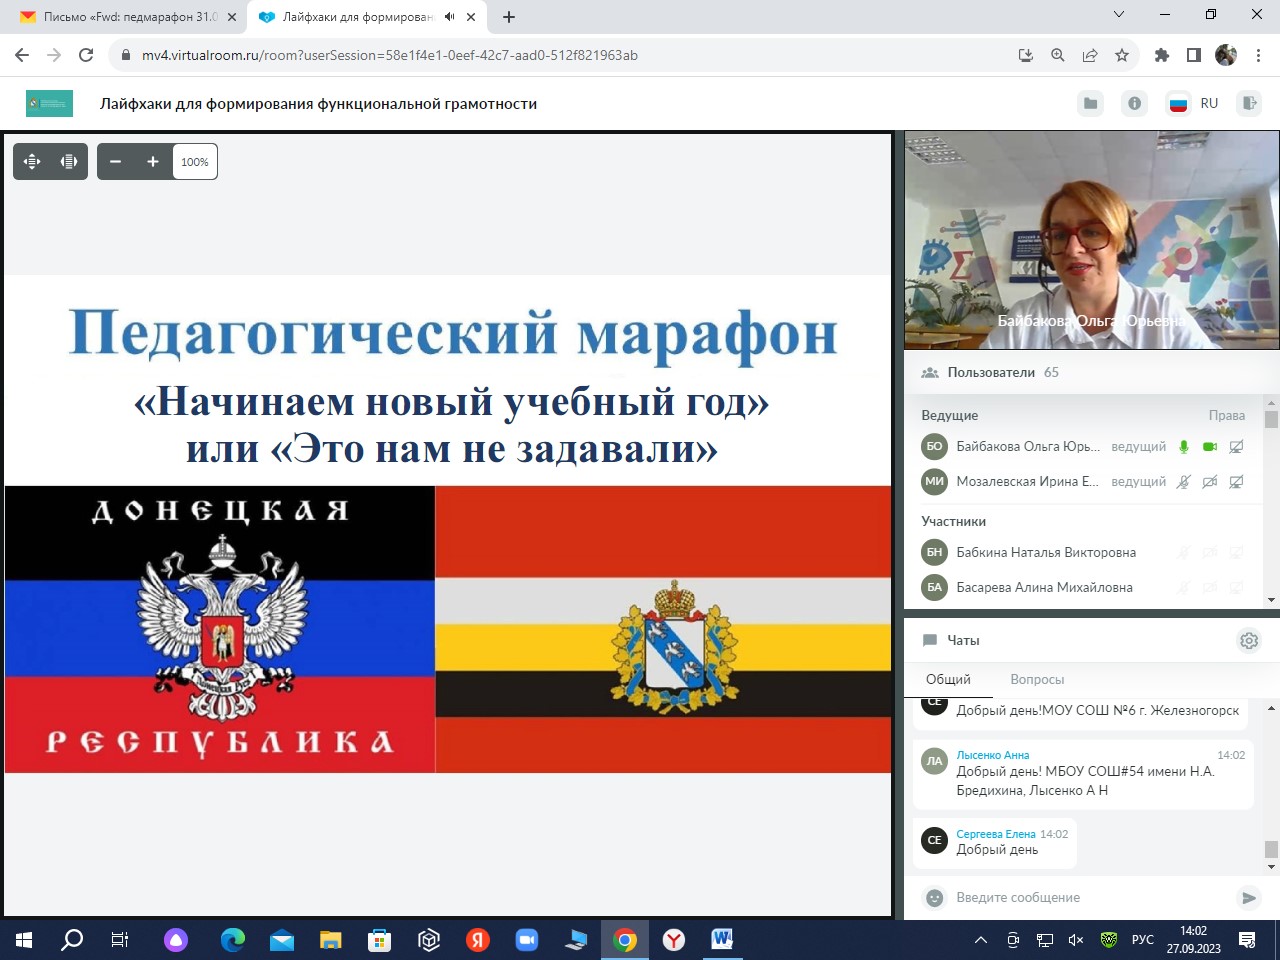Click the Пользователи panel header icon
This screenshot has width=1280, height=960.
point(930,372)
